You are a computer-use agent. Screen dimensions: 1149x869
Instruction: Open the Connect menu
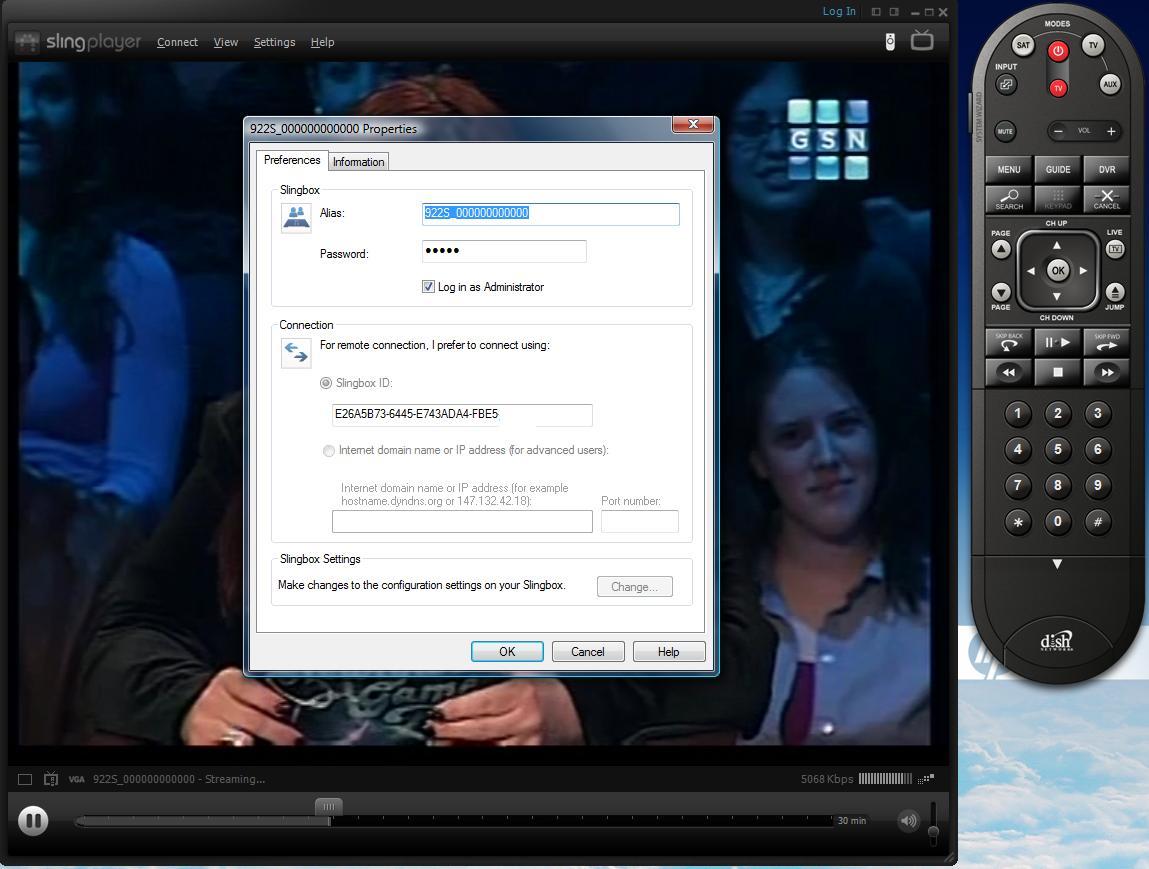(177, 42)
